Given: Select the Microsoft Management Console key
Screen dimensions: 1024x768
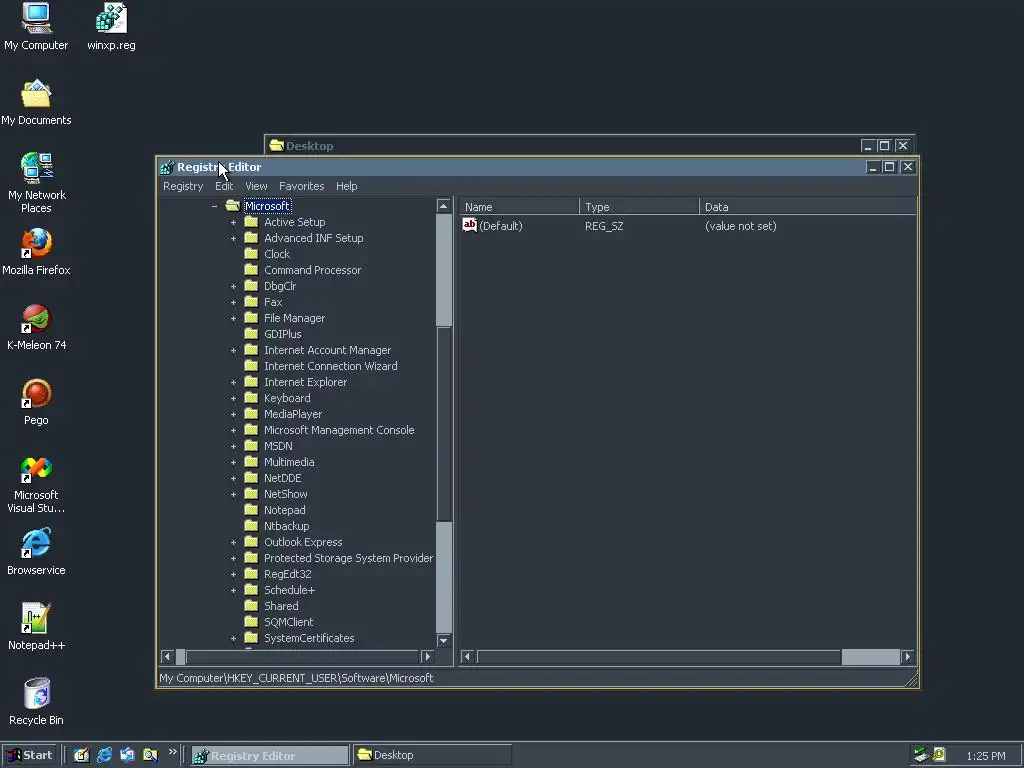Looking at the screenshot, I should [x=339, y=430].
